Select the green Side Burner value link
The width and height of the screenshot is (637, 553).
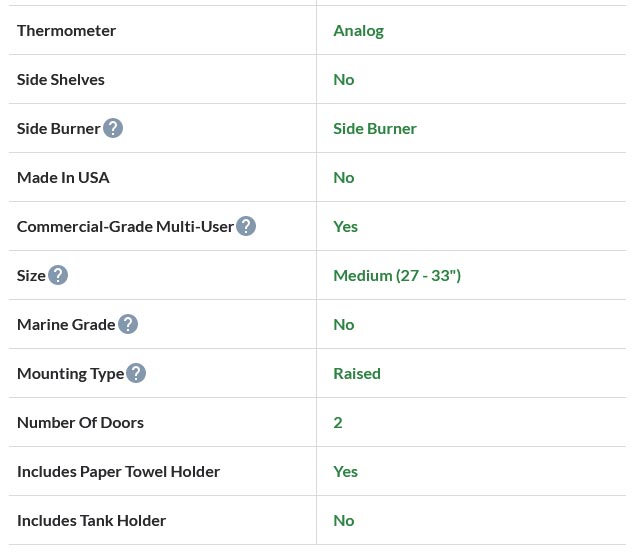tap(375, 128)
